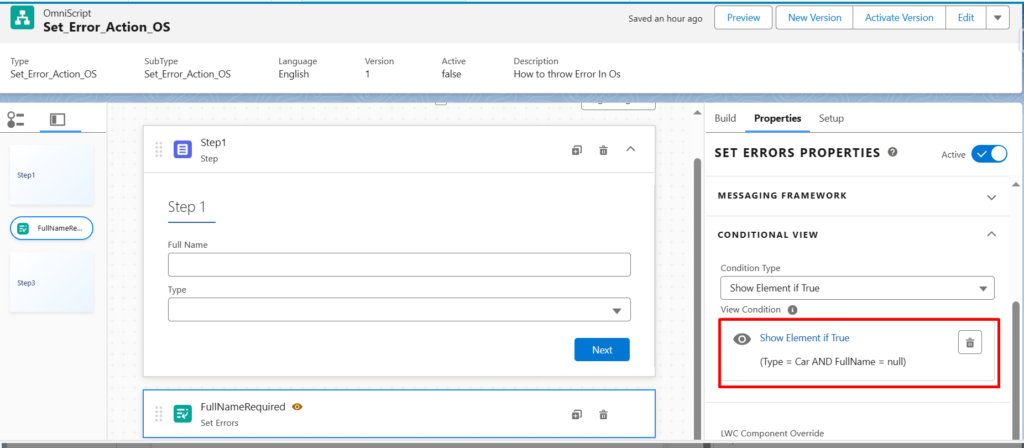Expand the Messaging Framework section
The width and height of the screenshot is (1024, 448).
tap(991, 197)
